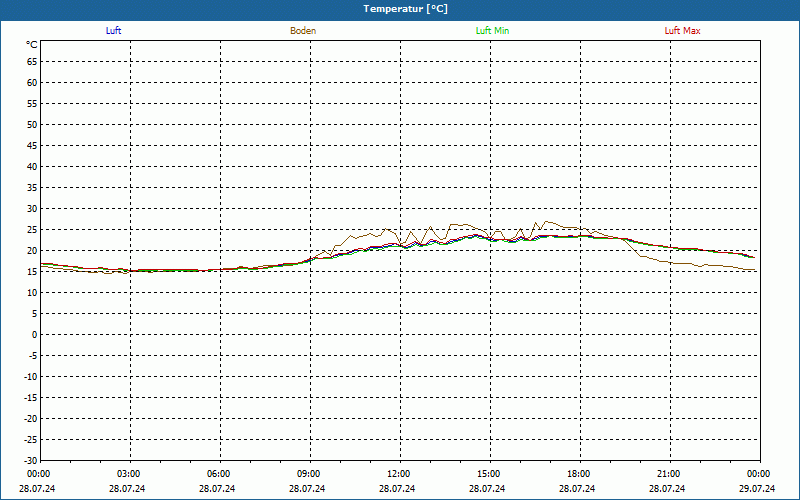Click the 45 value on the y-axis

click(32, 145)
